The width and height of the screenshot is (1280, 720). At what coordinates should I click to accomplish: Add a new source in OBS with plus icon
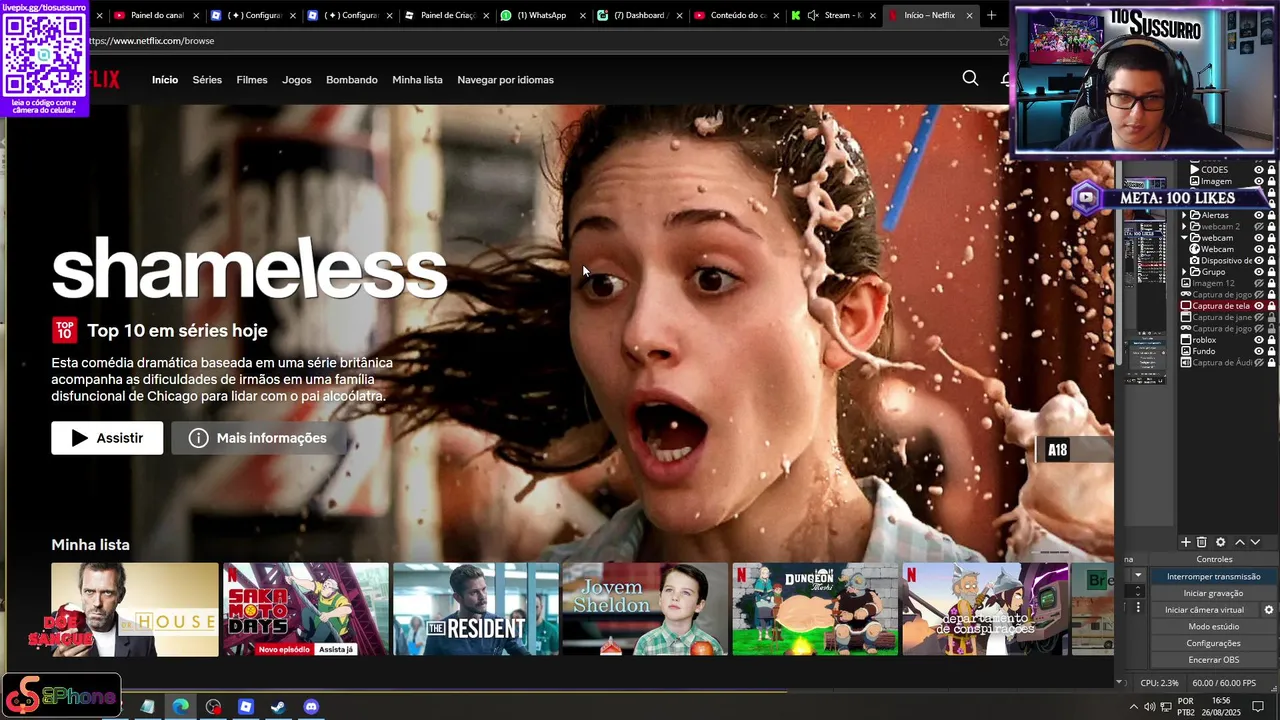point(1186,542)
